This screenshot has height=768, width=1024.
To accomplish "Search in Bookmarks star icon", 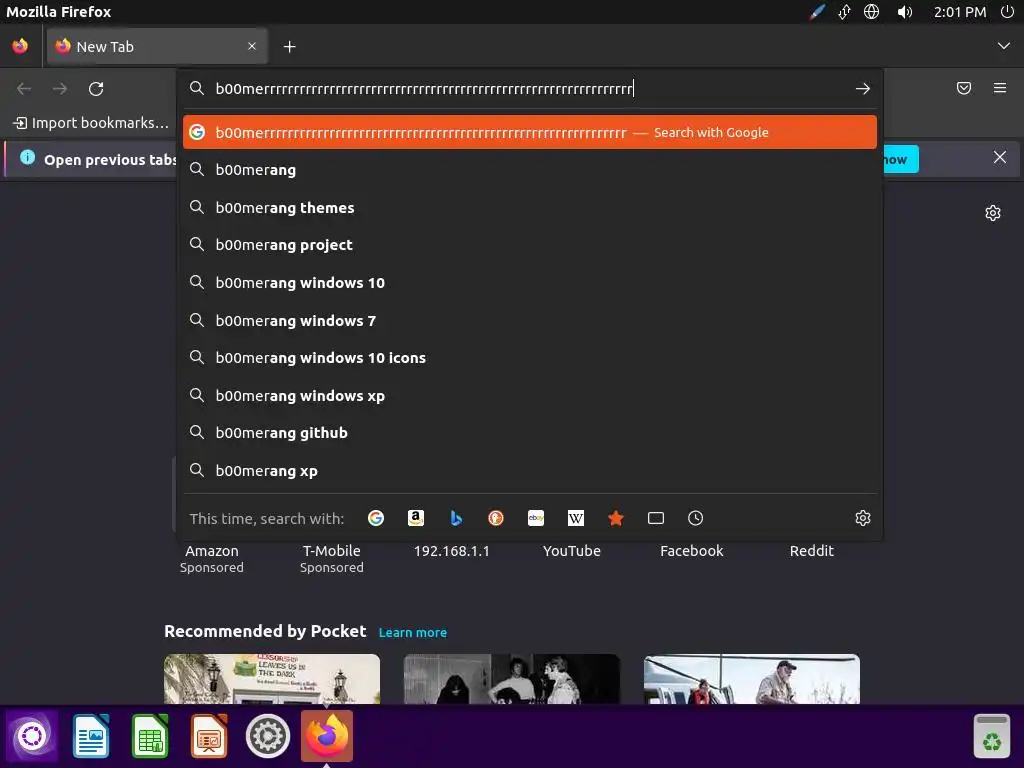I will point(616,518).
